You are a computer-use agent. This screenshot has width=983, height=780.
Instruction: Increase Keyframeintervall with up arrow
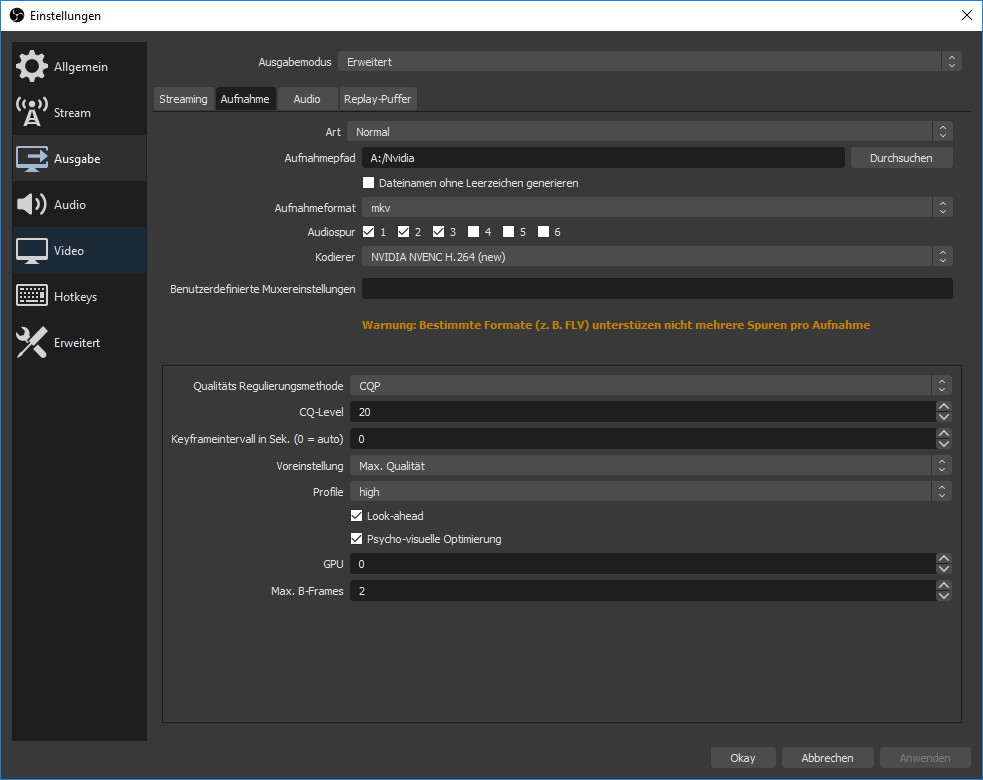point(944,434)
